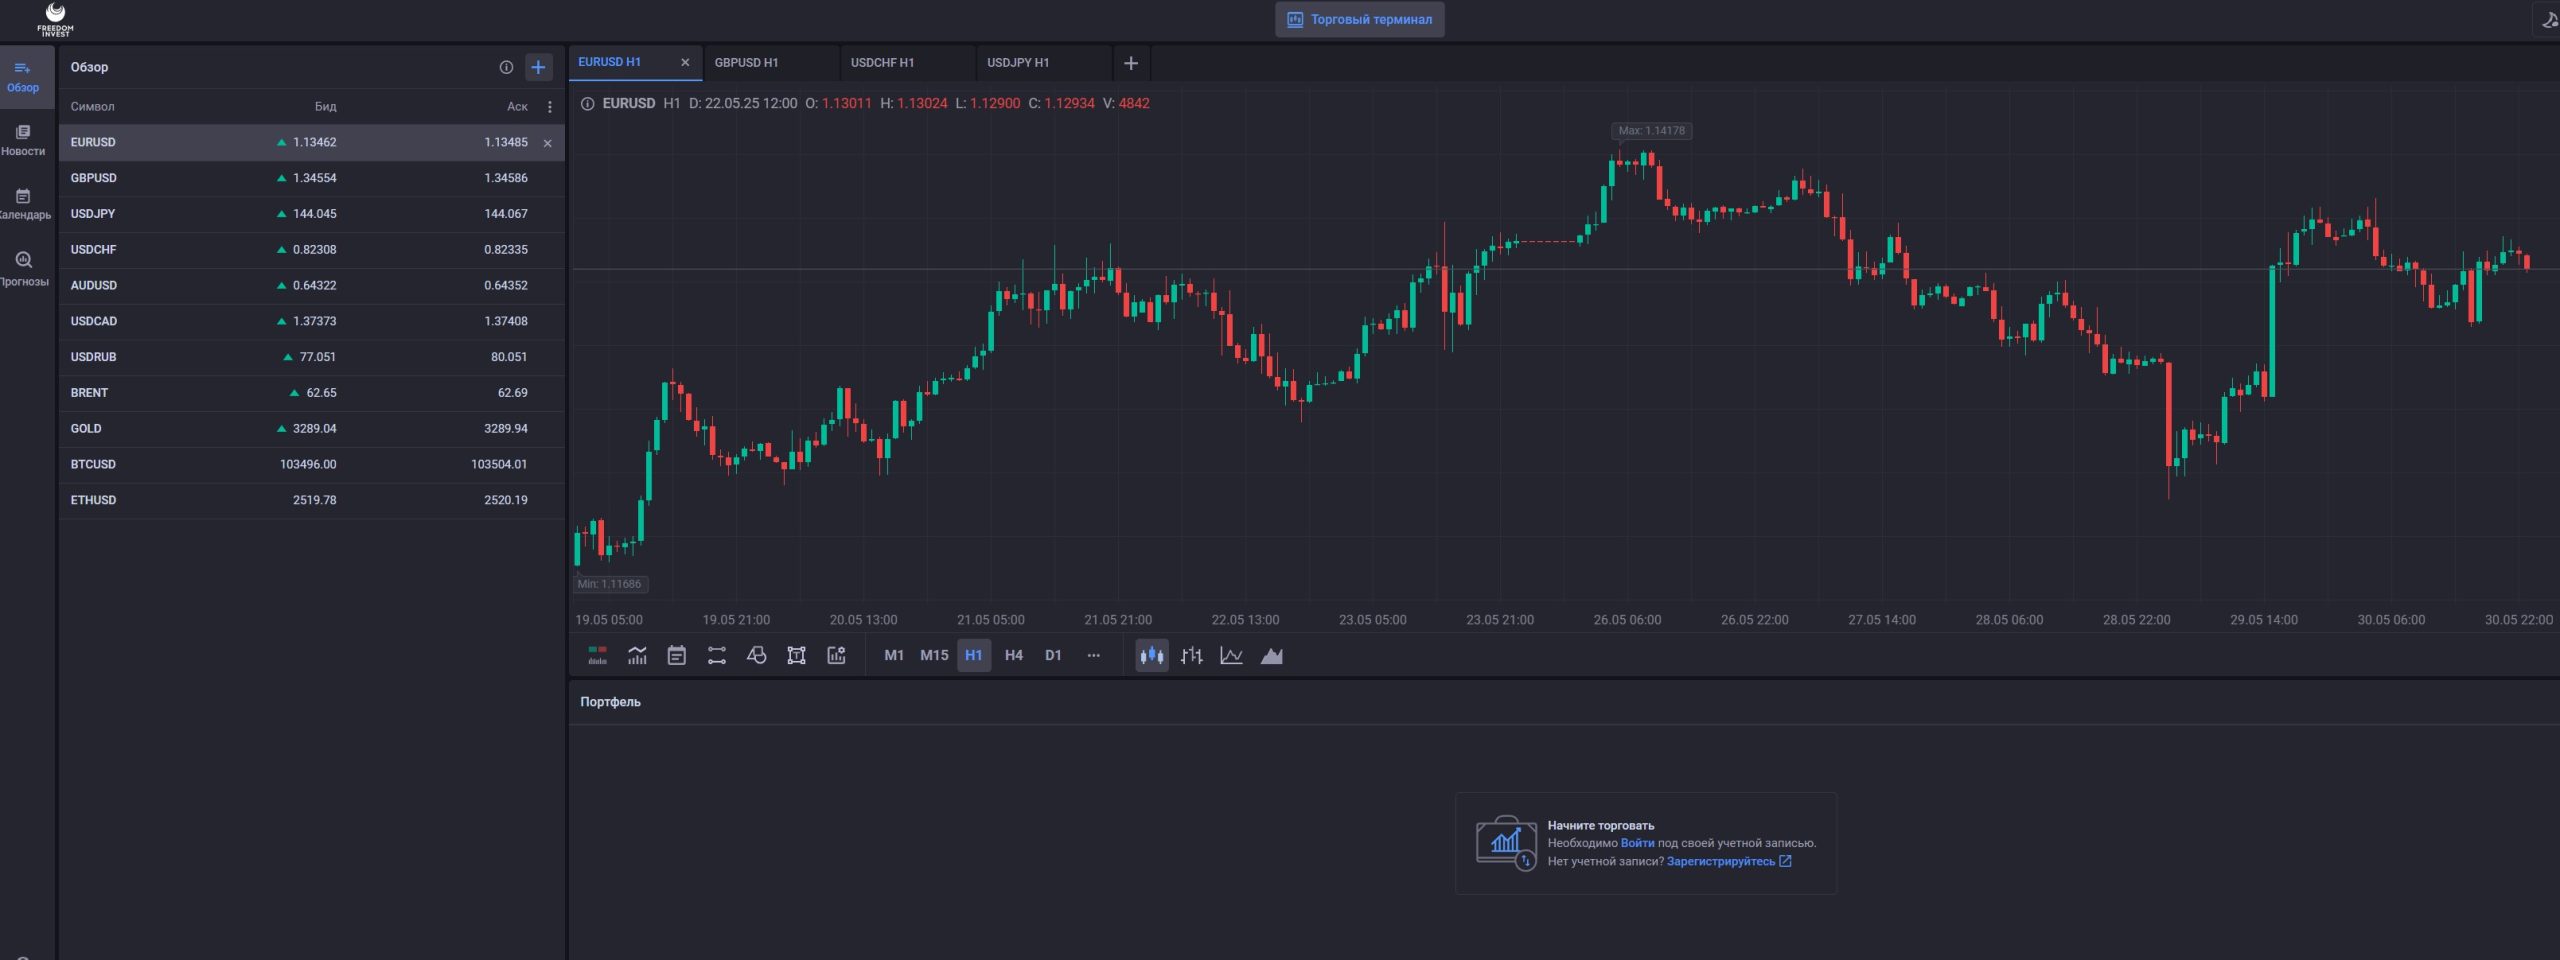Open the indicators tool in chart toolbar
This screenshot has width=2560, height=960.
(x=637, y=655)
